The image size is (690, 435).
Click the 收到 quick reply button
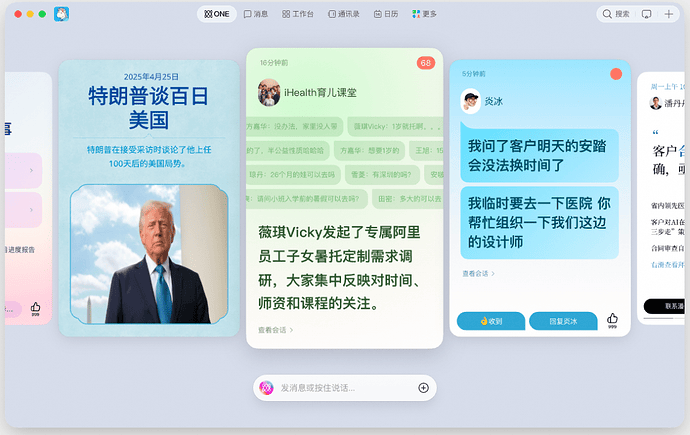point(491,321)
